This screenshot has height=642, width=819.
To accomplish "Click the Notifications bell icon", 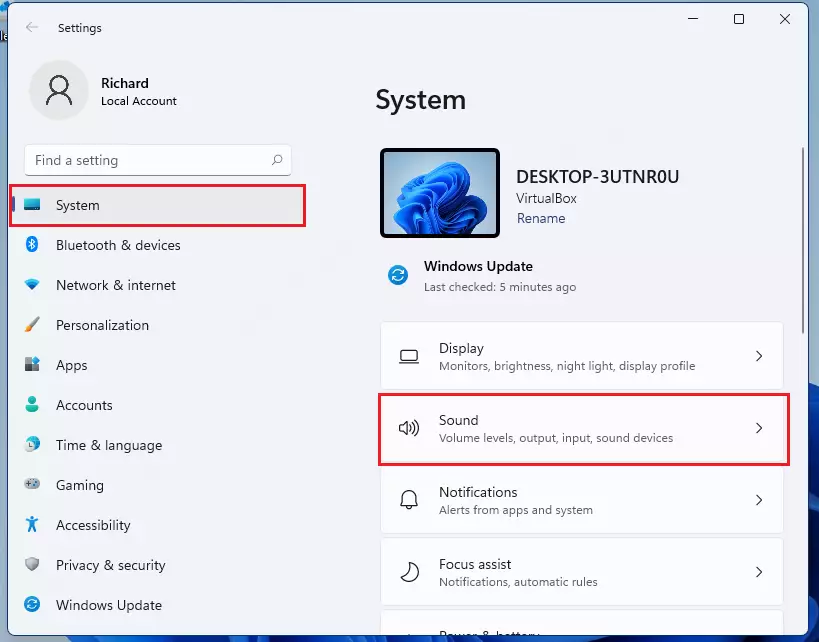I will click(x=409, y=500).
